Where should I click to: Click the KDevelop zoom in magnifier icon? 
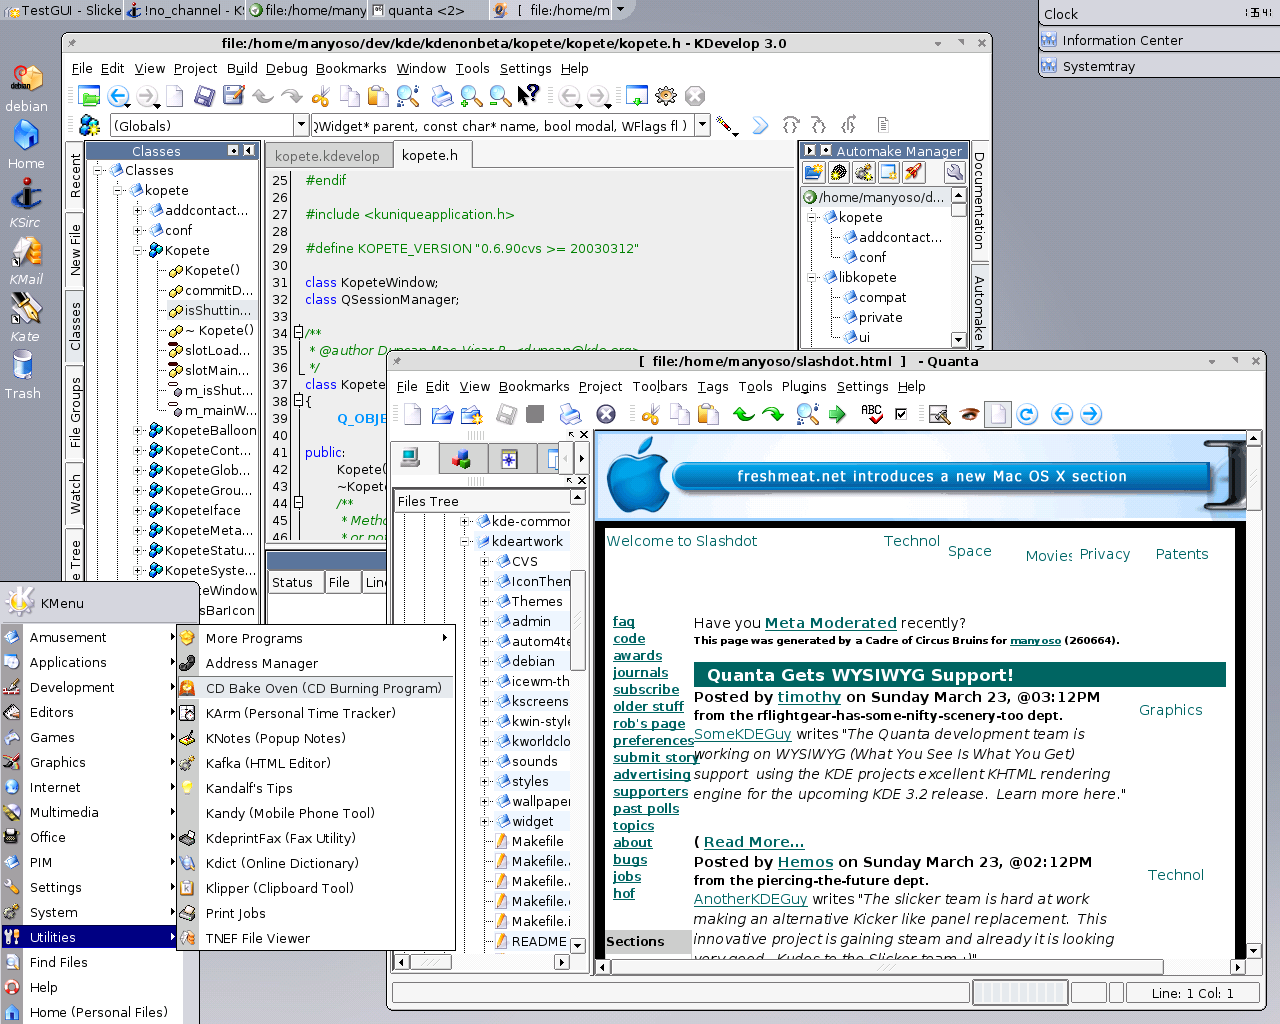tap(471, 96)
